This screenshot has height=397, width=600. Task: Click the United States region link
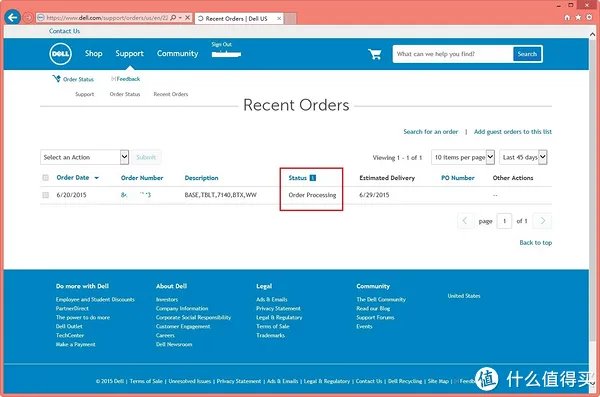[464, 296]
